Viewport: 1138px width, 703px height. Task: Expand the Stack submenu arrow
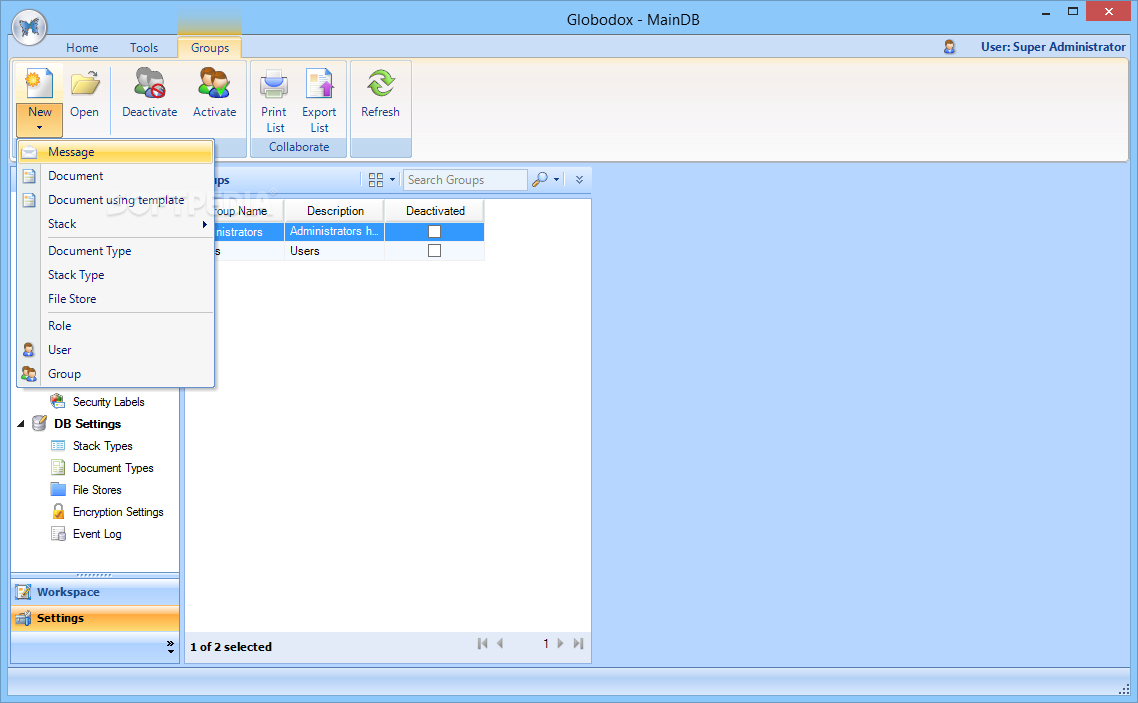click(205, 224)
